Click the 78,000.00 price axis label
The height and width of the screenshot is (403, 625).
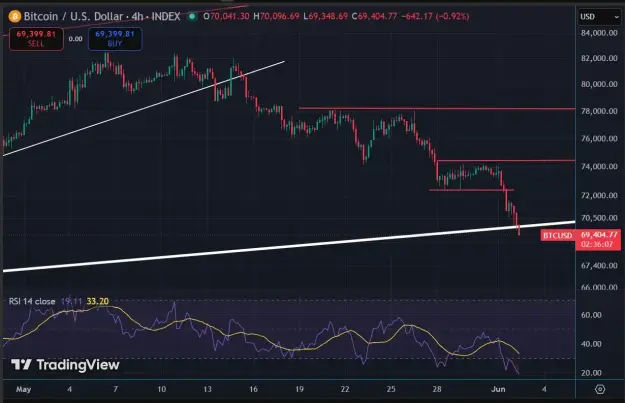(599, 111)
